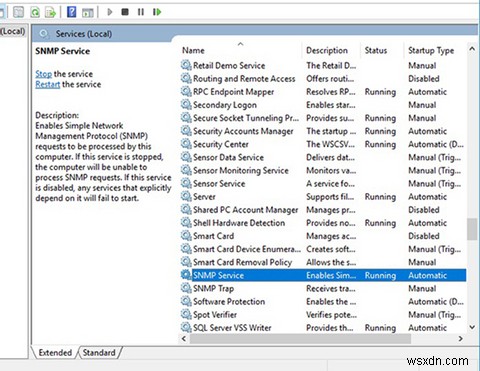This screenshot has height=371, width=480.
Task: Select the Spot Verifier name
Action: coord(215,315)
